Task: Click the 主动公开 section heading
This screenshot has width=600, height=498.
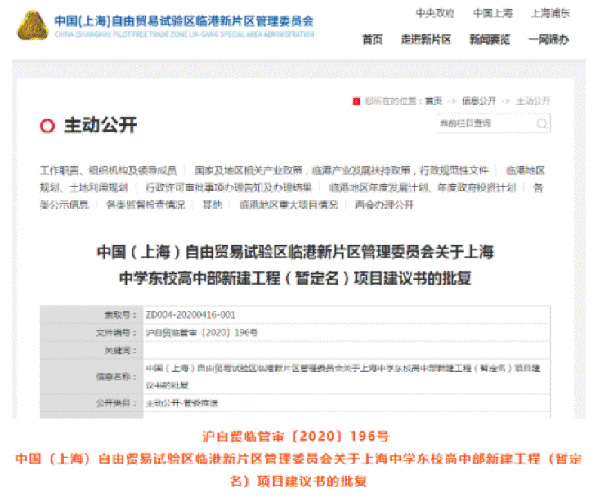Action: (100, 125)
